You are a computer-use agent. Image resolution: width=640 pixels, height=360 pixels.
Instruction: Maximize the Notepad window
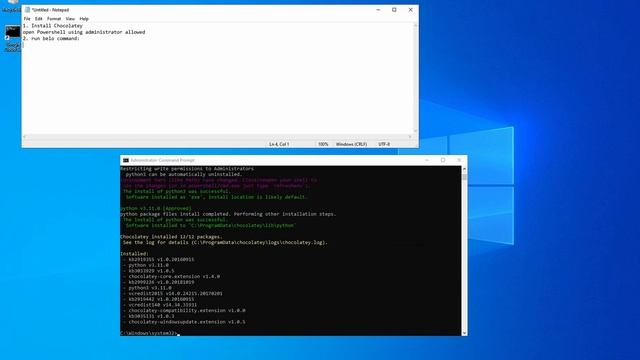tap(394, 10)
